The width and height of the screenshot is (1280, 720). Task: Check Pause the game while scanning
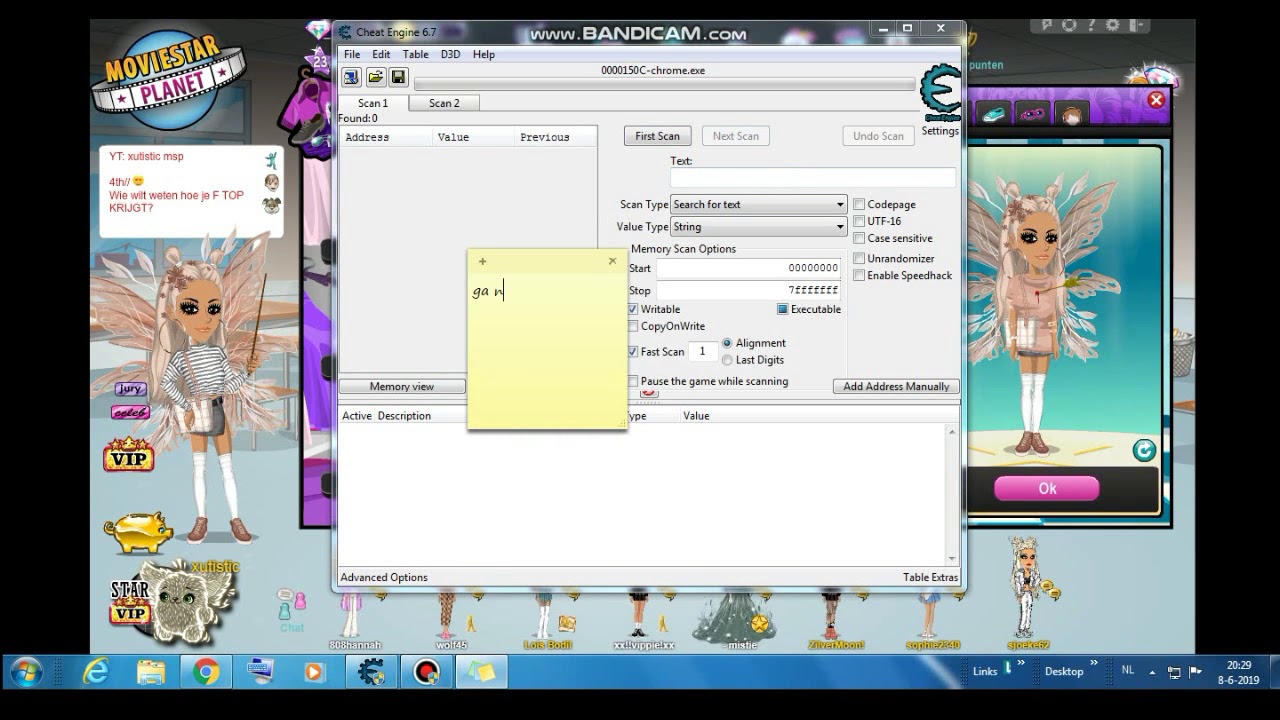[633, 381]
